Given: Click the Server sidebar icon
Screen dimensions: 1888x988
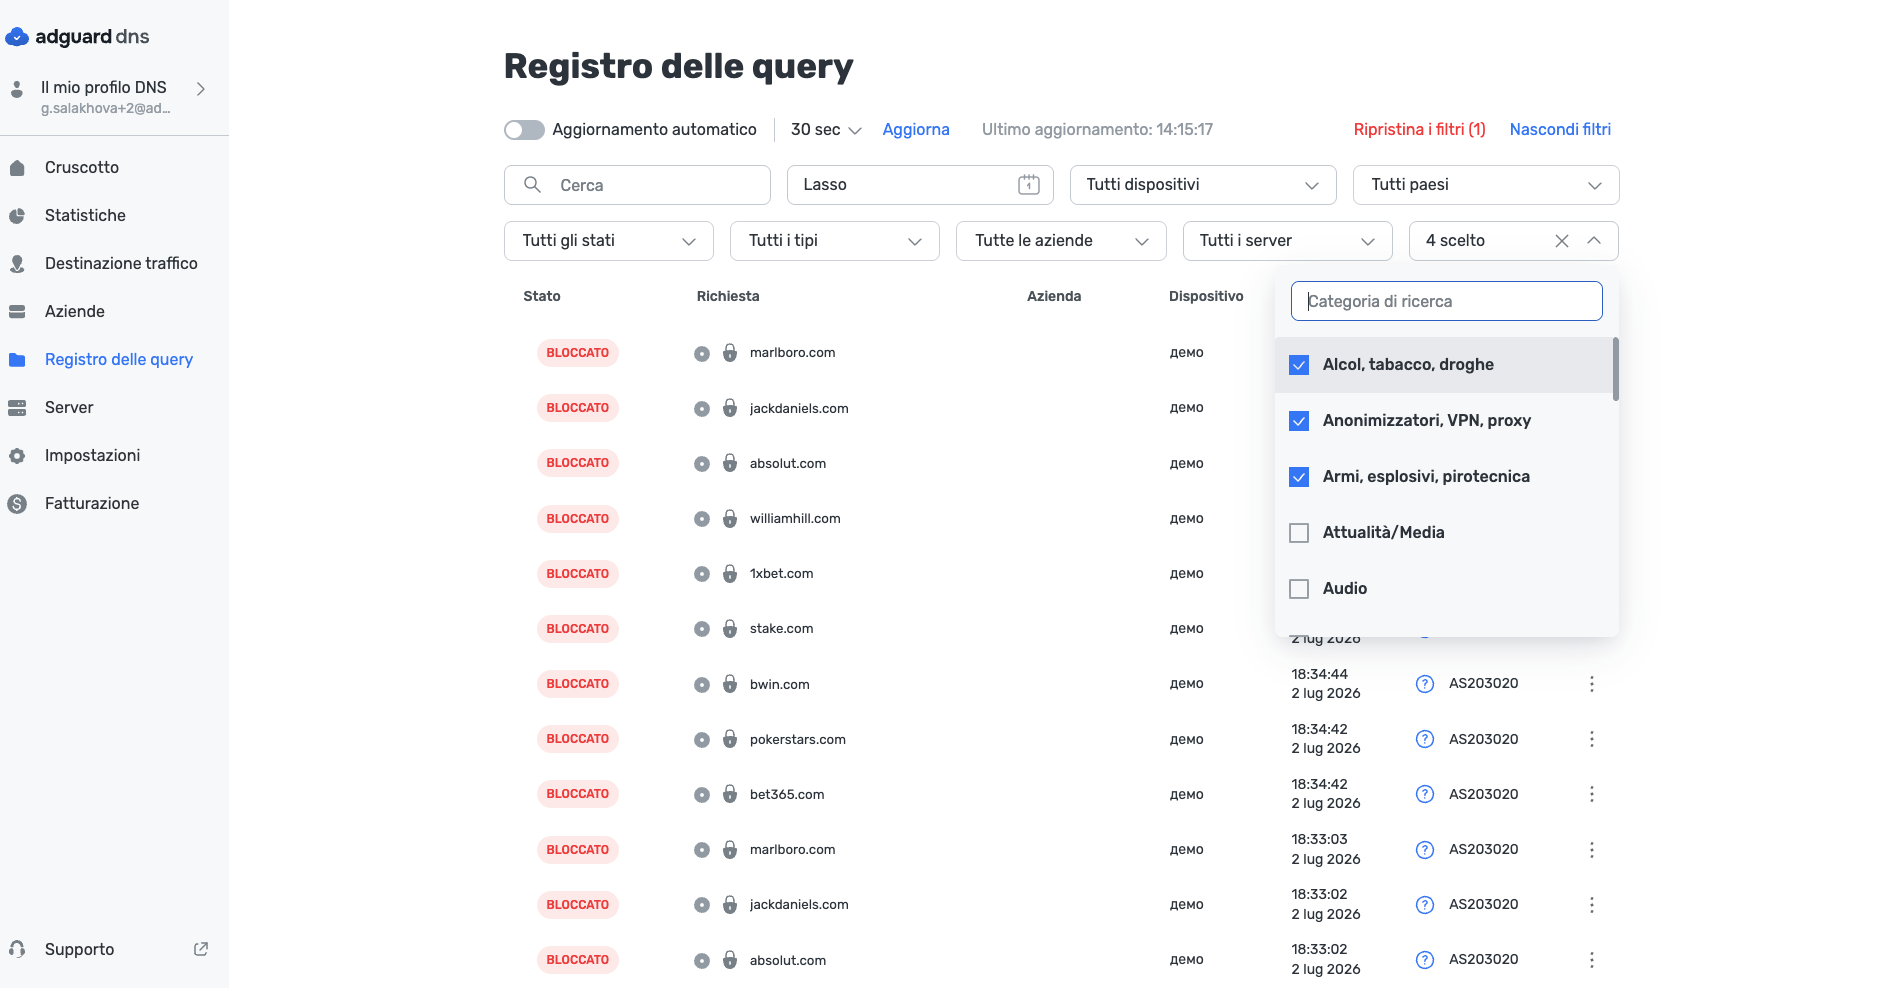Looking at the screenshot, I should click(x=17, y=408).
